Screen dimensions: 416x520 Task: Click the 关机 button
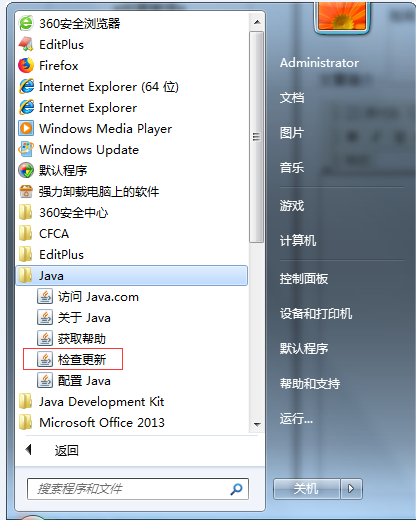click(306, 489)
